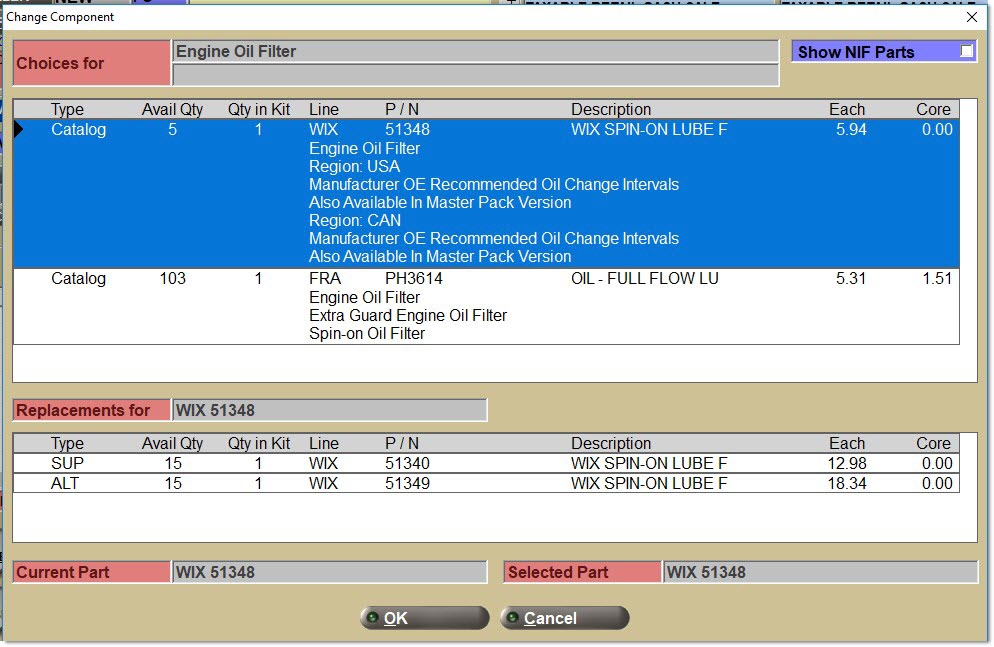Click the OK button
Screen dimensions: 994x647
[x=424, y=618]
